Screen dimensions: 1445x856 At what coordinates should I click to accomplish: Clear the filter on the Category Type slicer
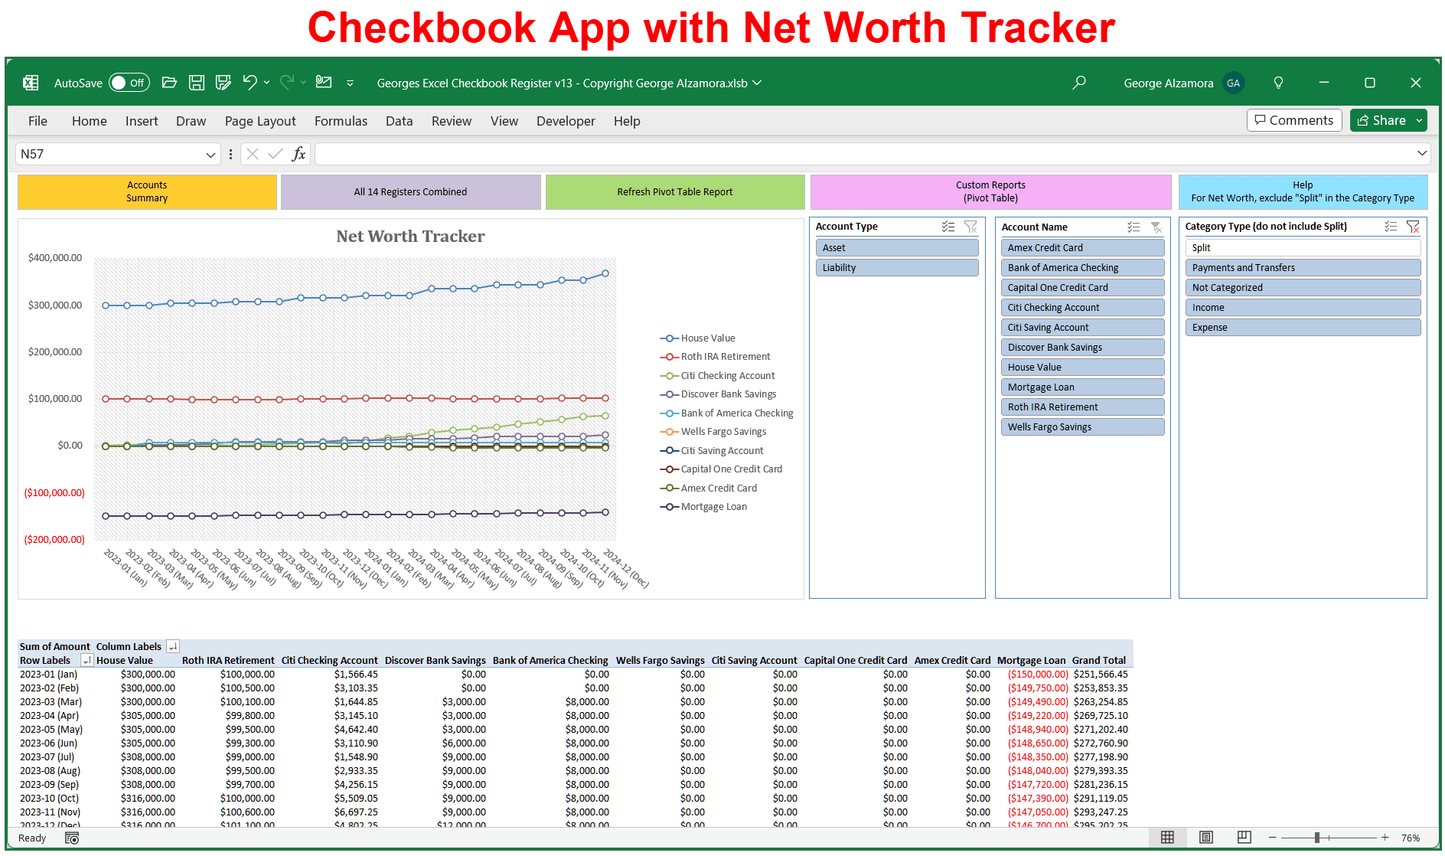[x=1413, y=227]
